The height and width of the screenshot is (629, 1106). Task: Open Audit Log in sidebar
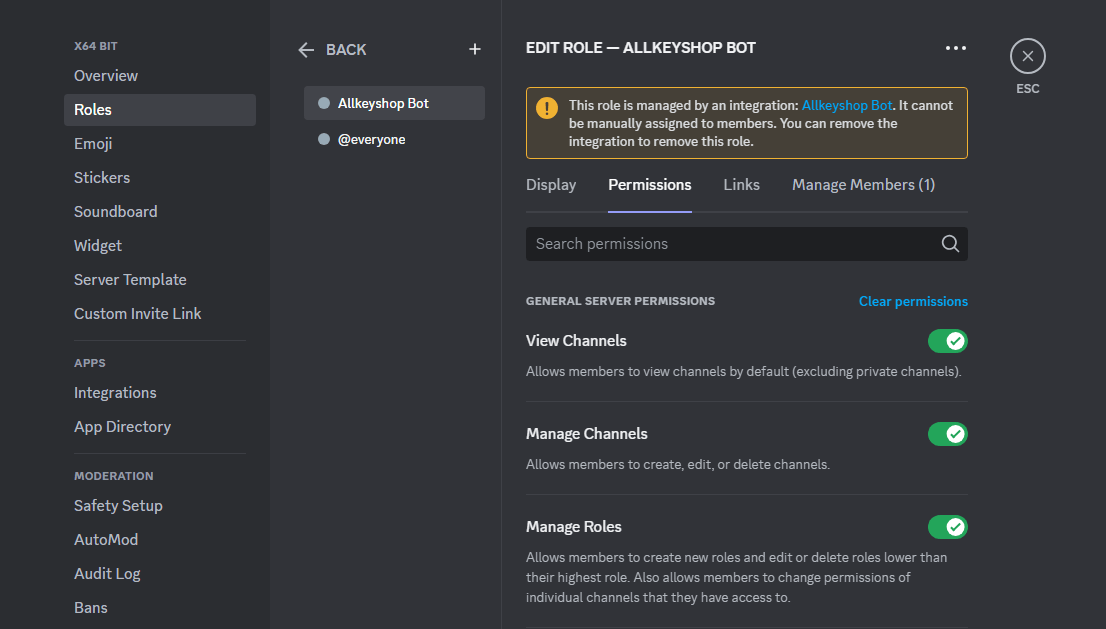pos(107,574)
